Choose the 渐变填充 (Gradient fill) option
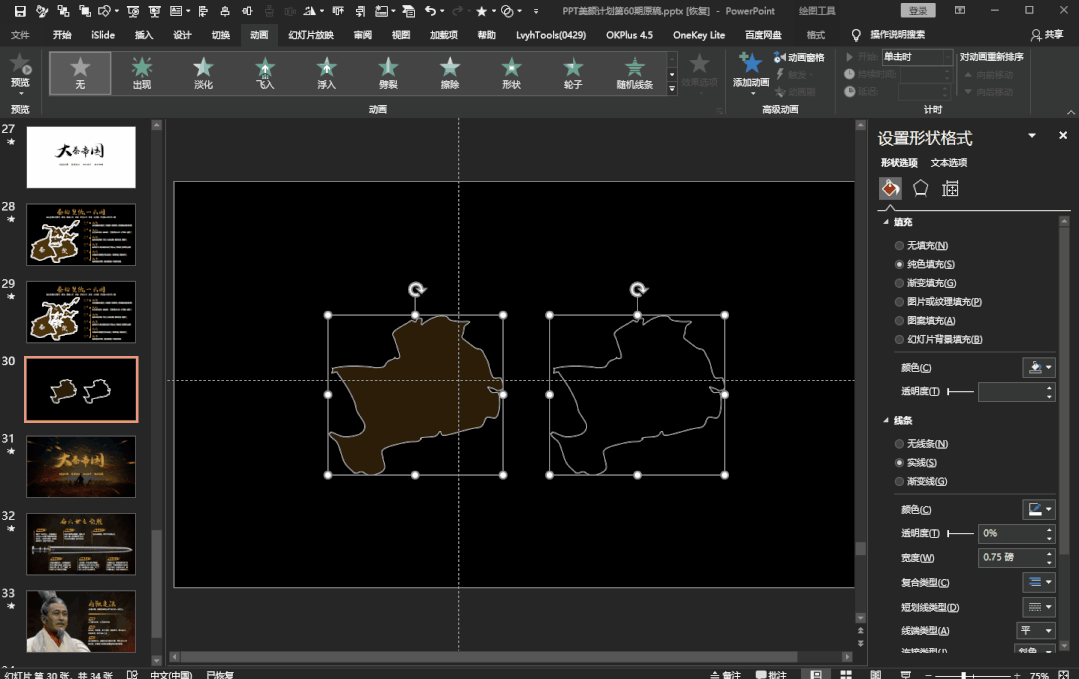Viewport: 1079px width, 679px height. tap(900, 283)
